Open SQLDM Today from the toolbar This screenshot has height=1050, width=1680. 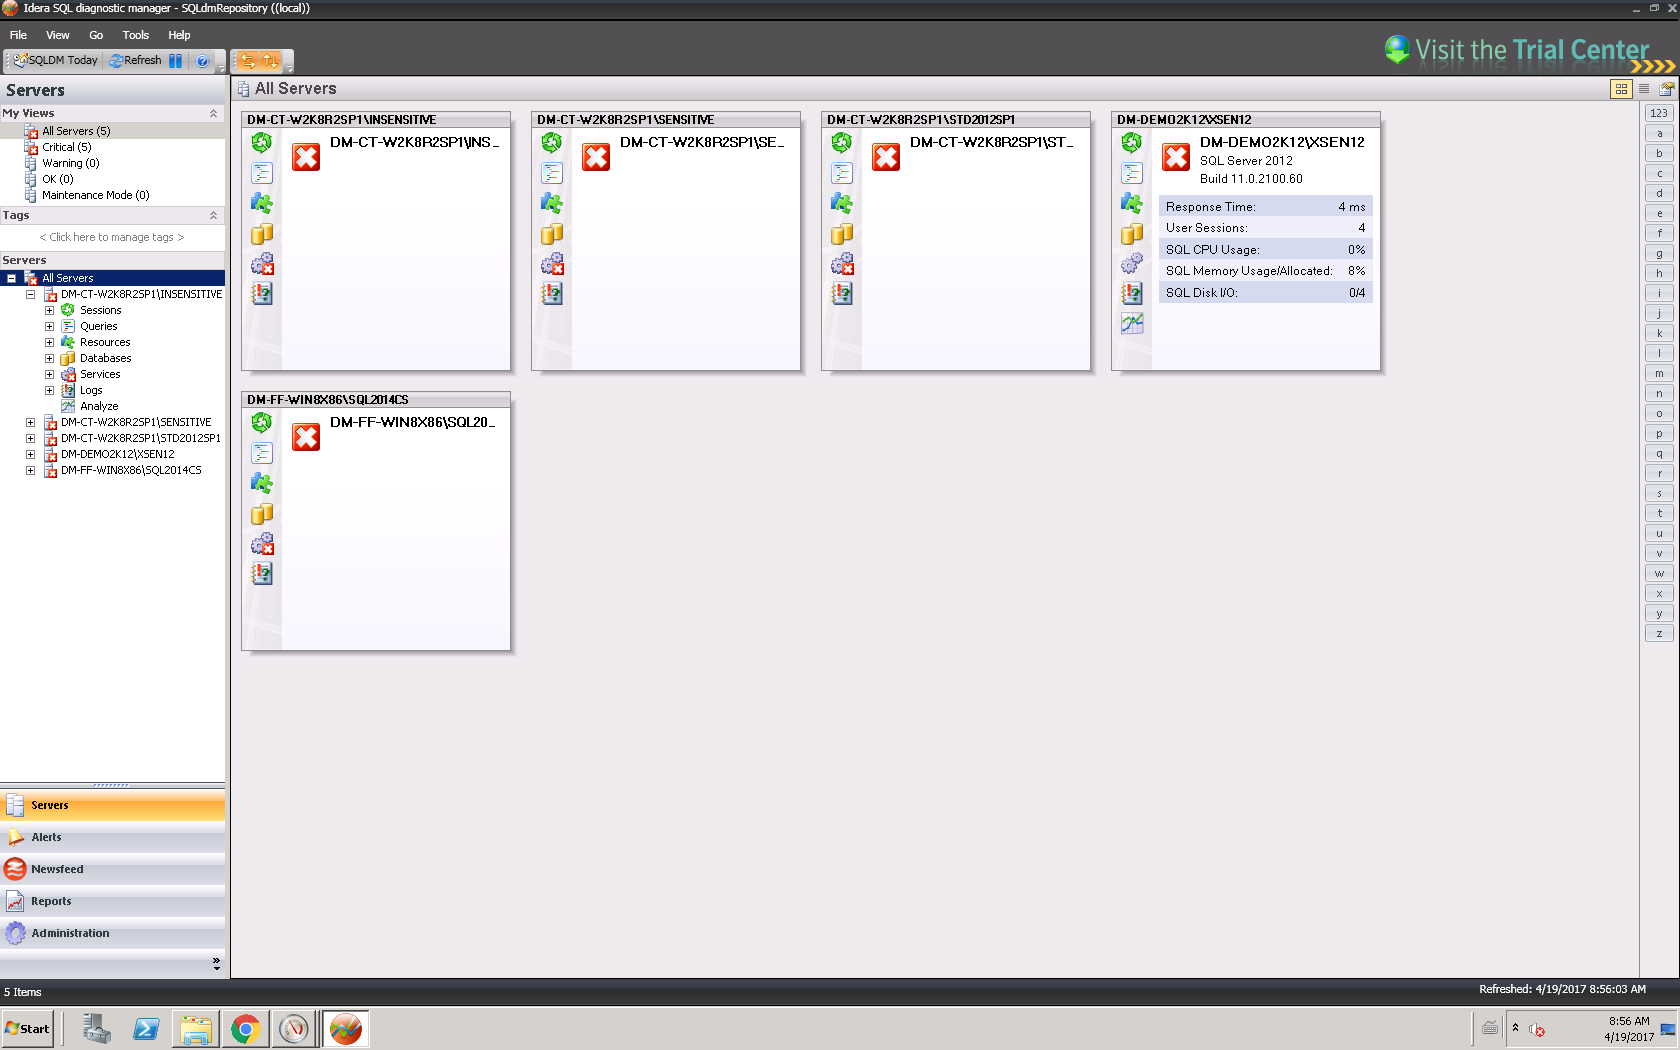(x=56, y=60)
